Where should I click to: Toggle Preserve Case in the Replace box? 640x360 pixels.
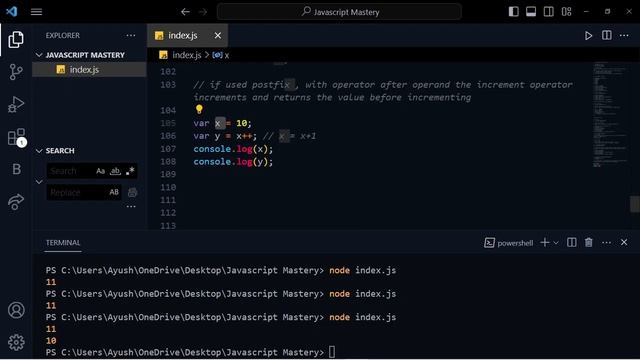point(114,192)
